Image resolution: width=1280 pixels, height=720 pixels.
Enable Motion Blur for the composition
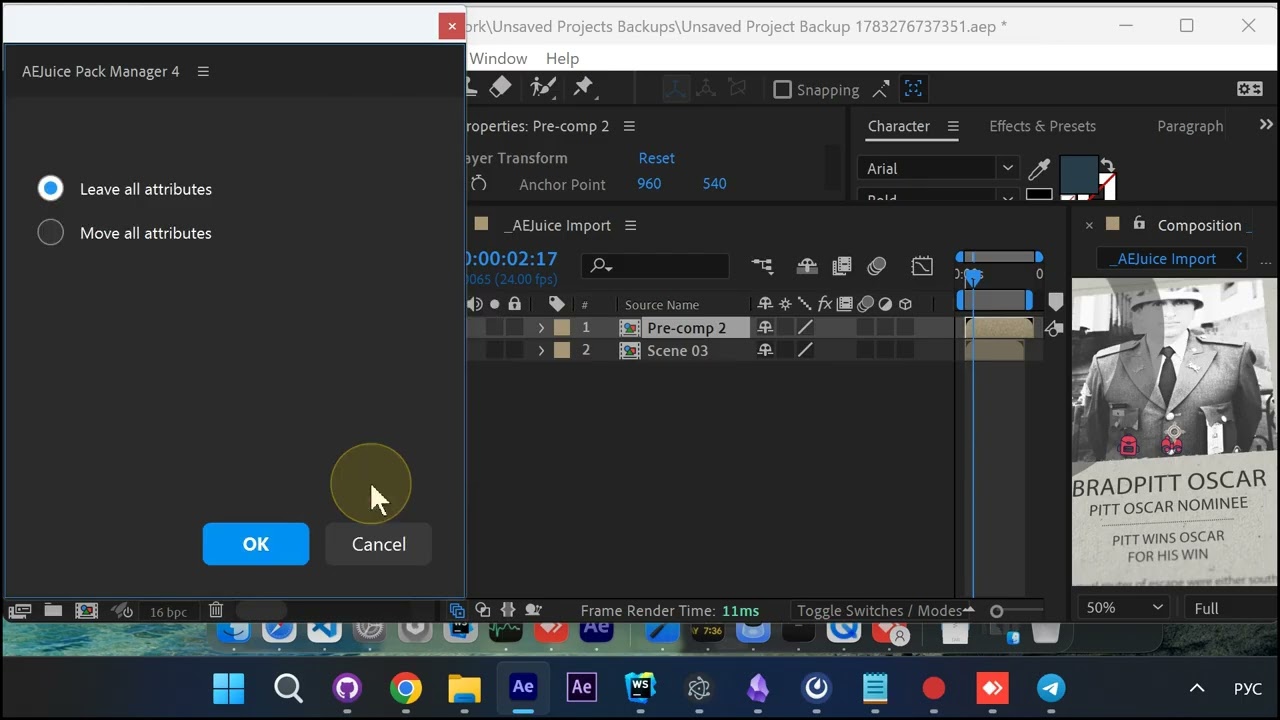click(x=877, y=266)
